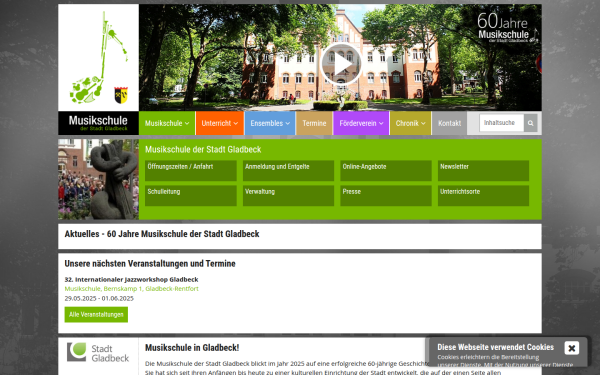Viewport: 600px width, 375px height.
Task: Focus the Inhaltsuche search field
Action: (x=501, y=123)
